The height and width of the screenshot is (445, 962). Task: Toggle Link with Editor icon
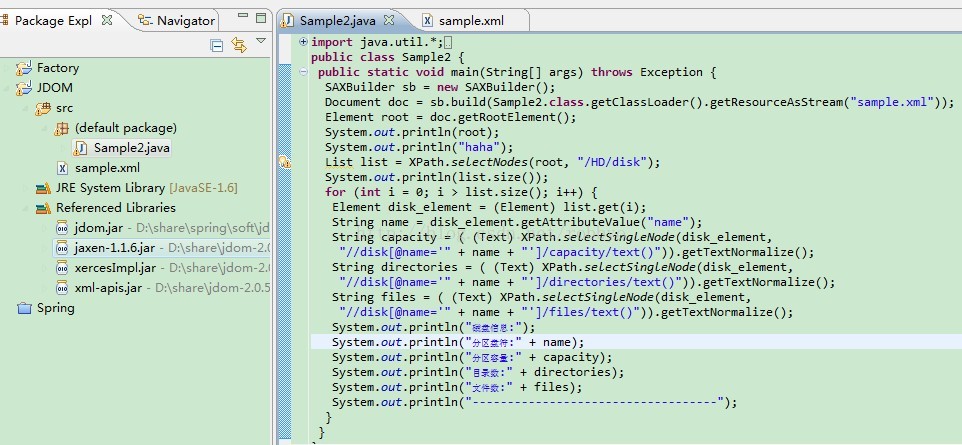click(x=239, y=45)
